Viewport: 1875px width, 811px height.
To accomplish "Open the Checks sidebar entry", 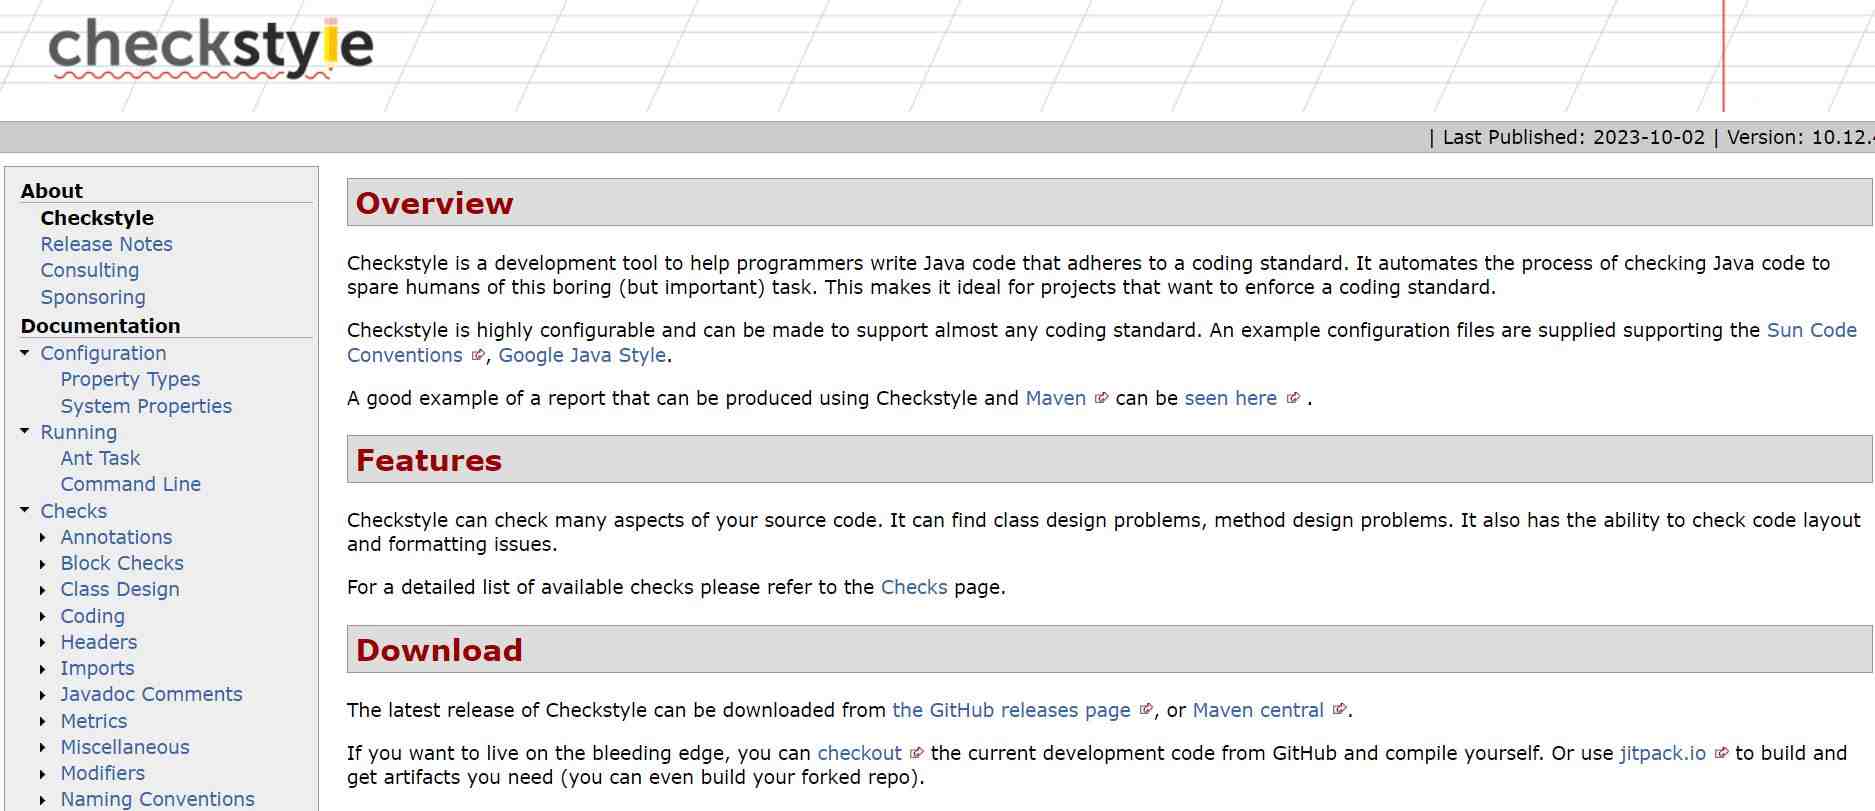I will pyautogui.click(x=73, y=511).
